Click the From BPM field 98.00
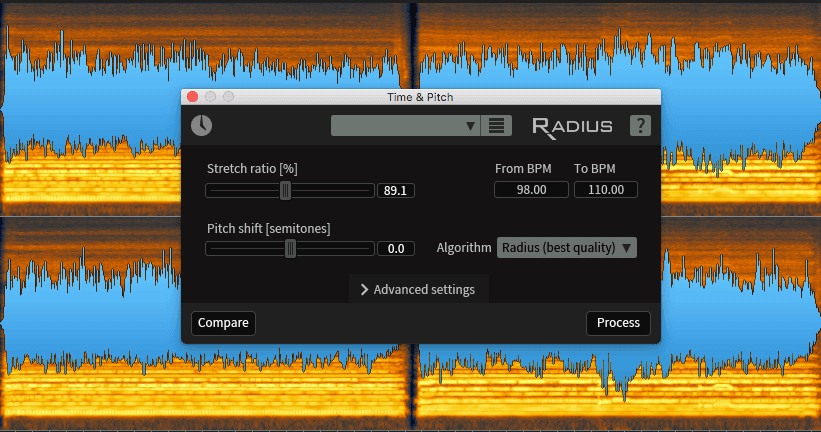This screenshot has width=821, height=432. [x=531, y=190]
